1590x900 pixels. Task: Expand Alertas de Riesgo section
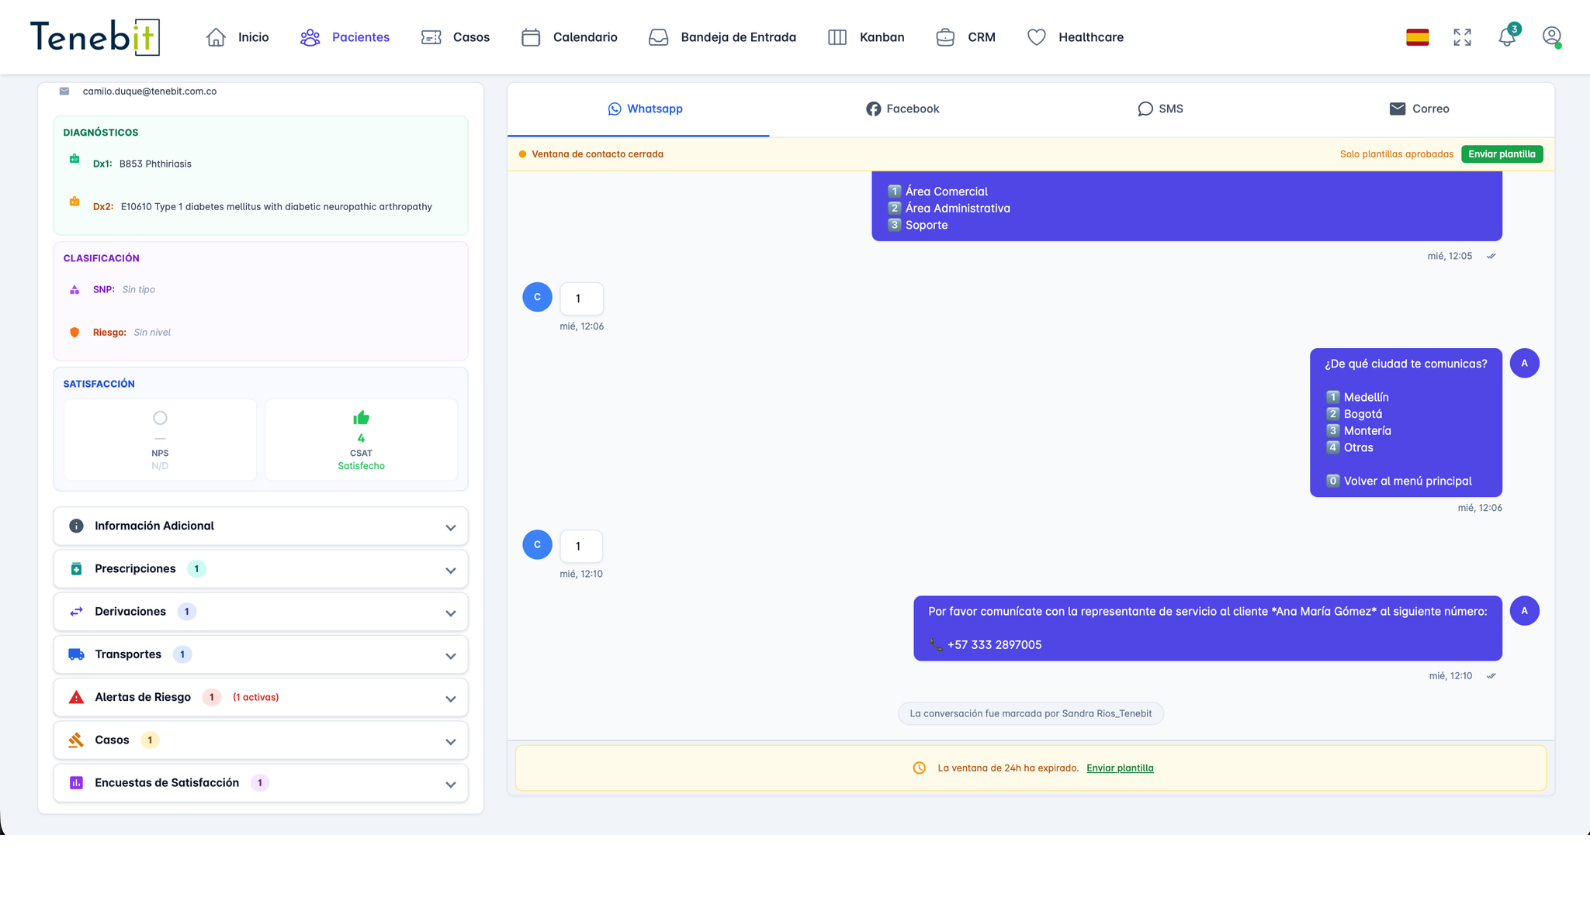click(261, 698)
